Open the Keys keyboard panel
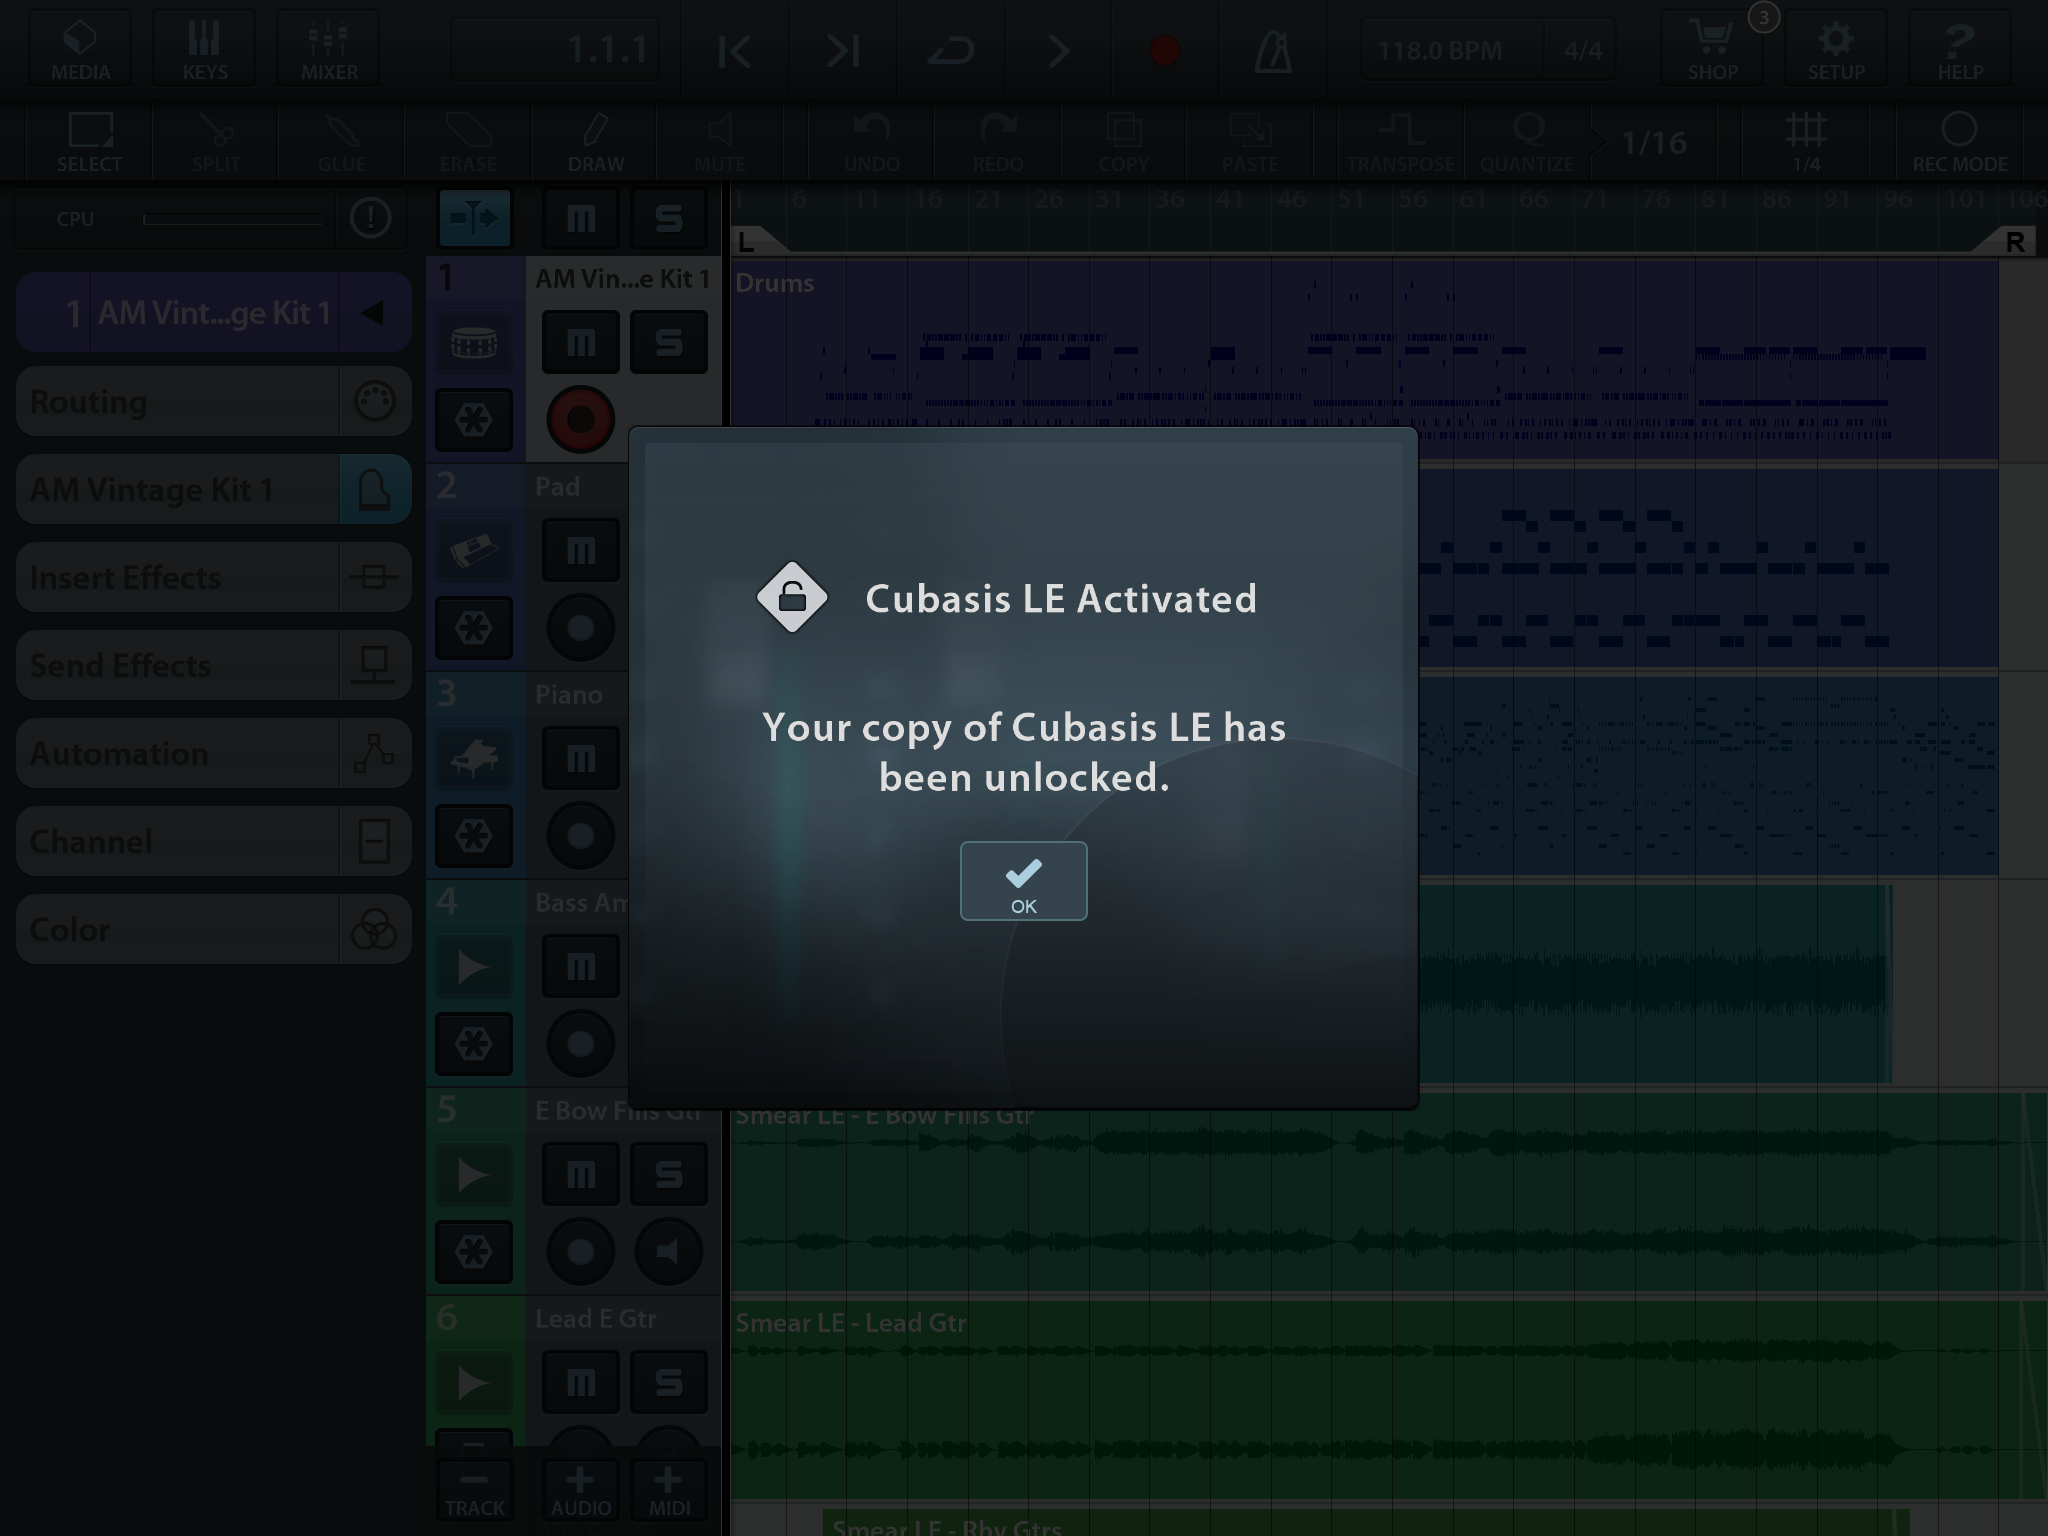Screen dimensions: 2048x1536 [x=204, y=48]
